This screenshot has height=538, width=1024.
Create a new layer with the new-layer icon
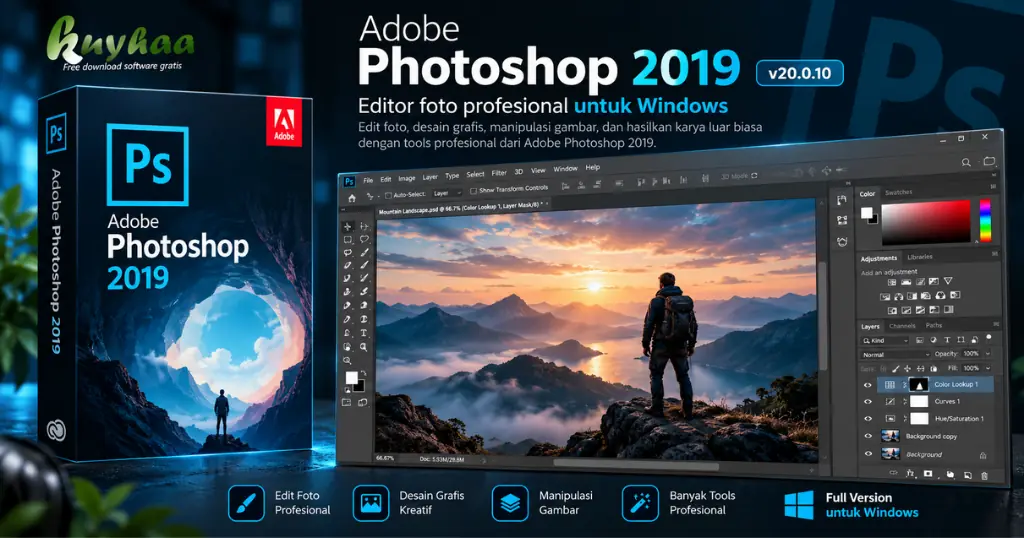click(967, 475)
